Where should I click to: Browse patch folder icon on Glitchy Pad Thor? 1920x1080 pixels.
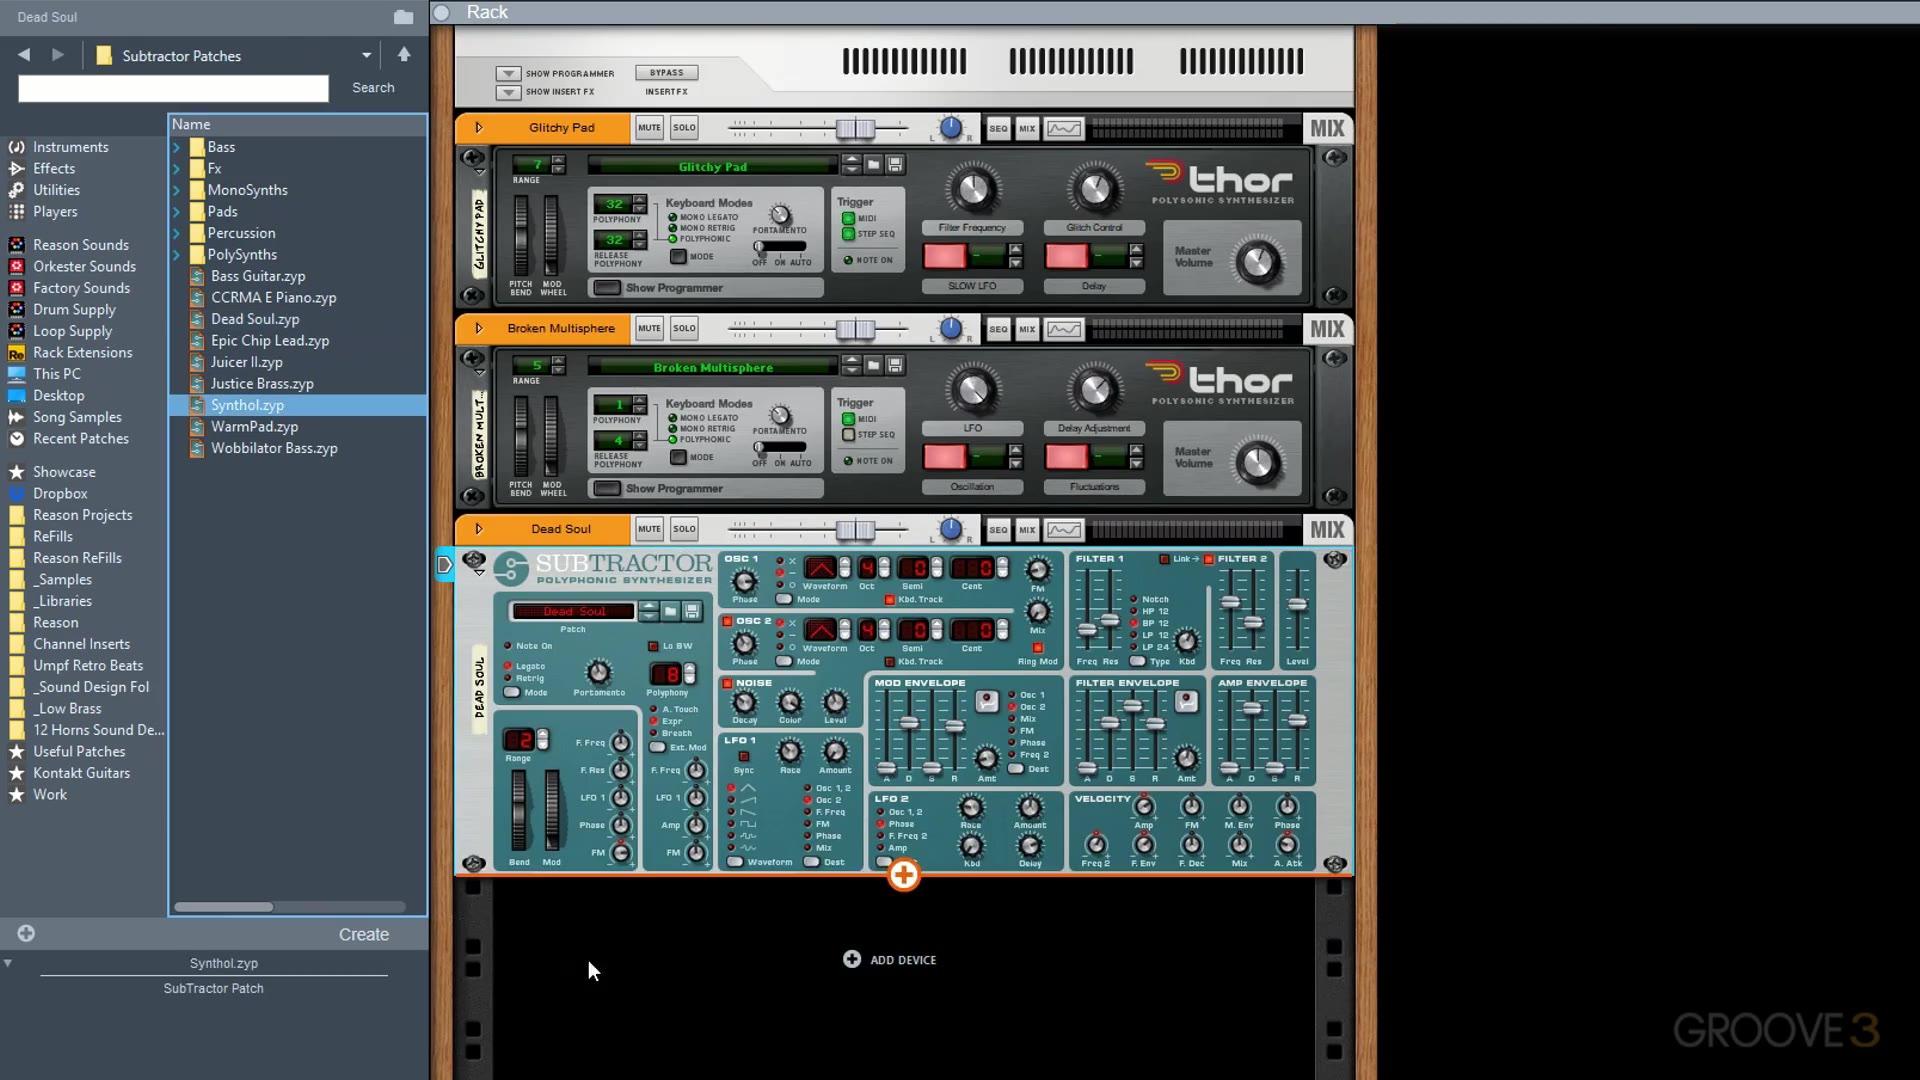(873, 165)
